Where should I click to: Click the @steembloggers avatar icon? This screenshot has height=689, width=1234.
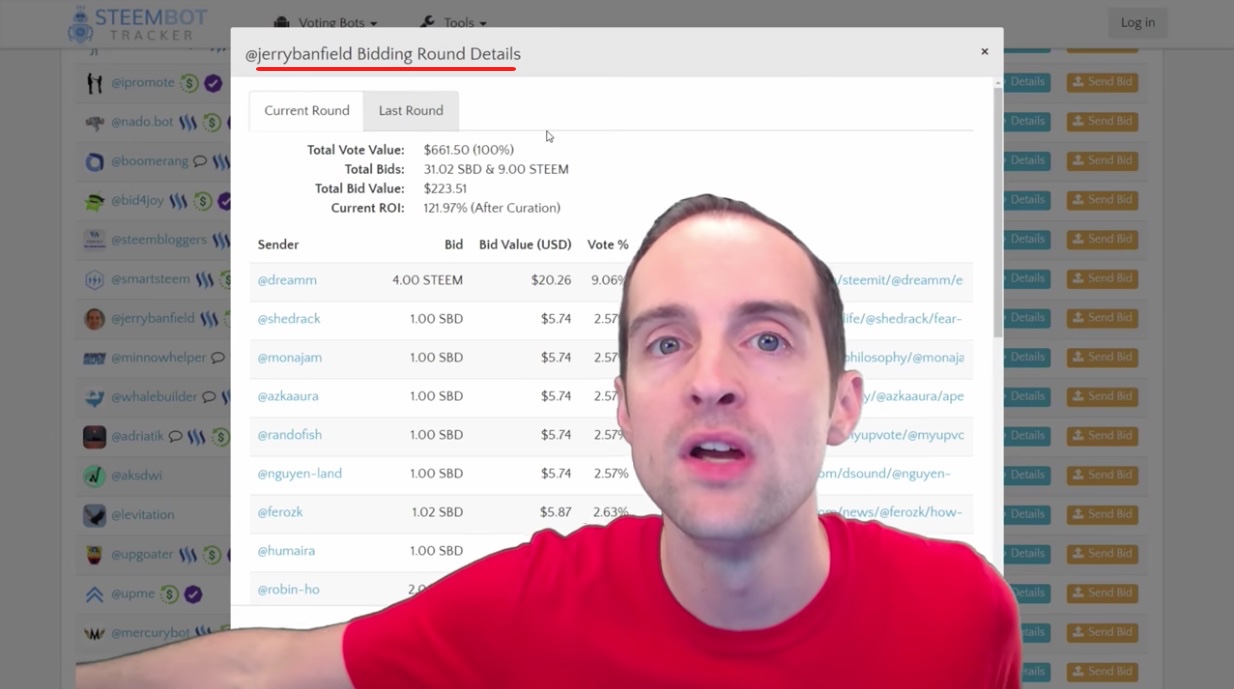(94, 240)
